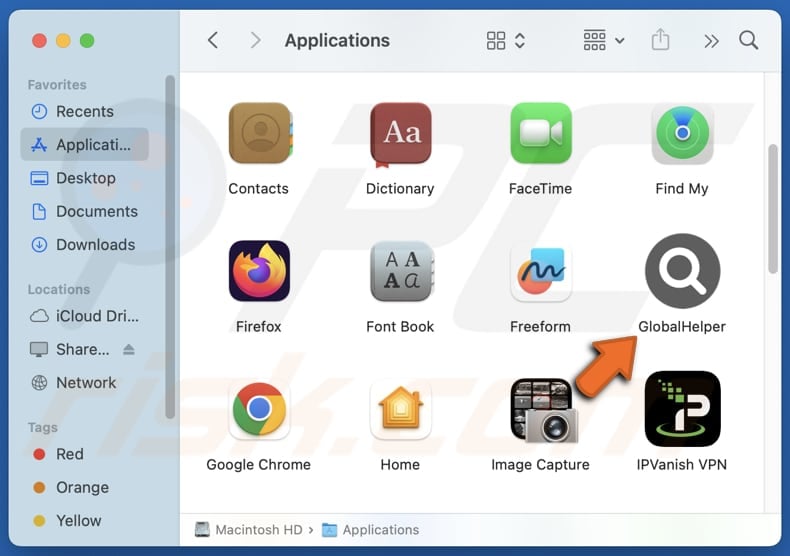Select the Shared location in sidebar
The image size is (790, 556).
point(71,349)
